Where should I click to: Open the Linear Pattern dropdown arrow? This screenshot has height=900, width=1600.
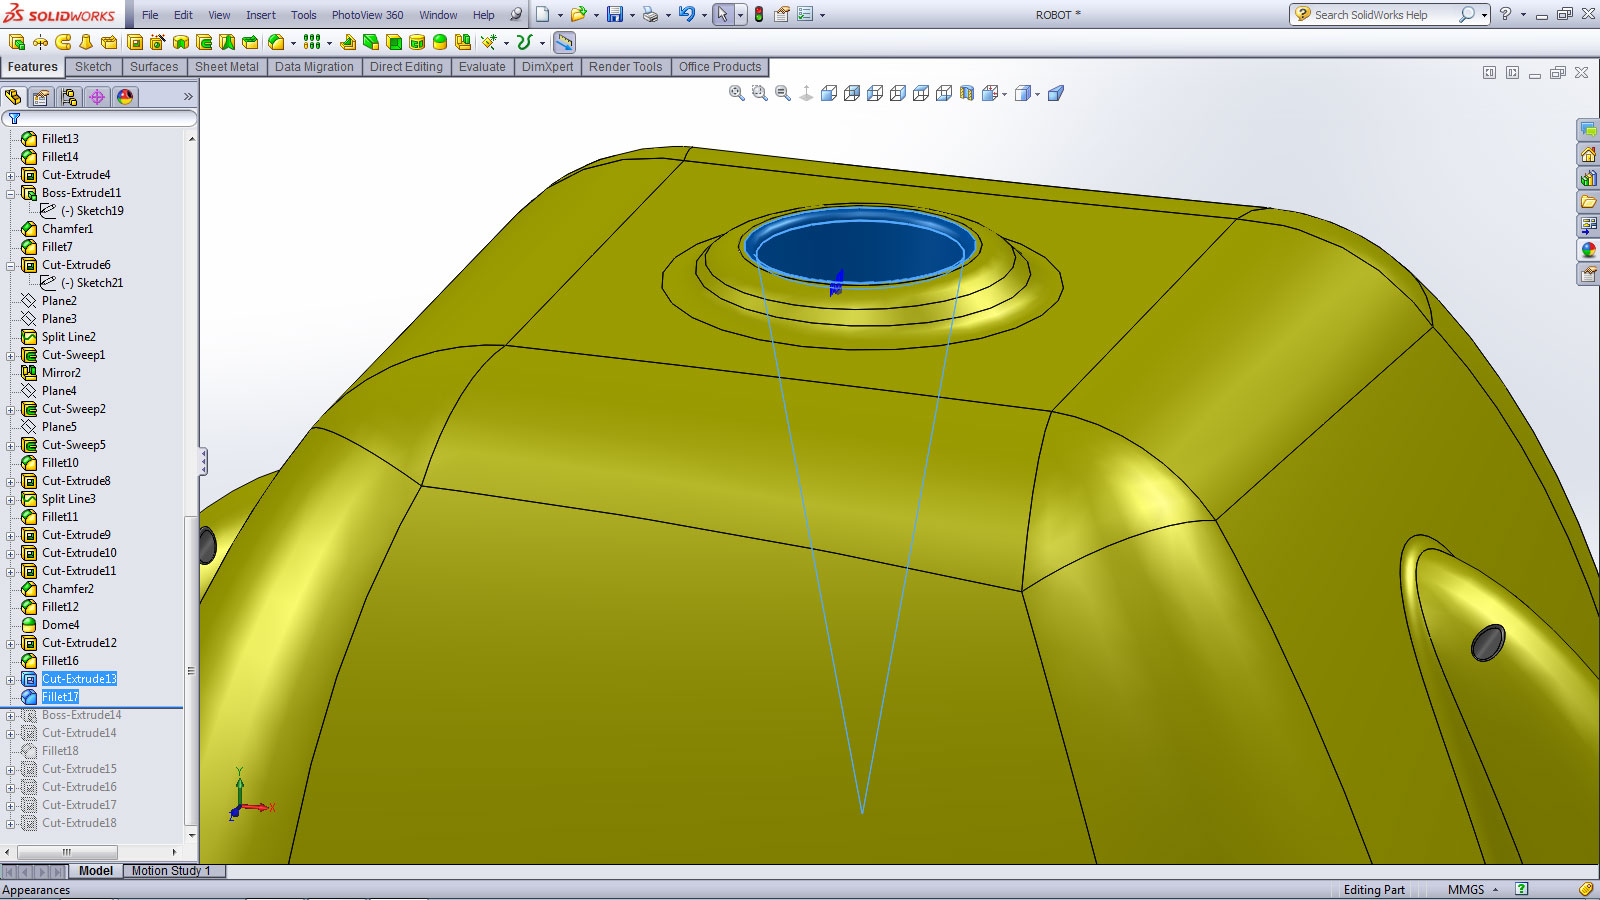coord(328,43)
